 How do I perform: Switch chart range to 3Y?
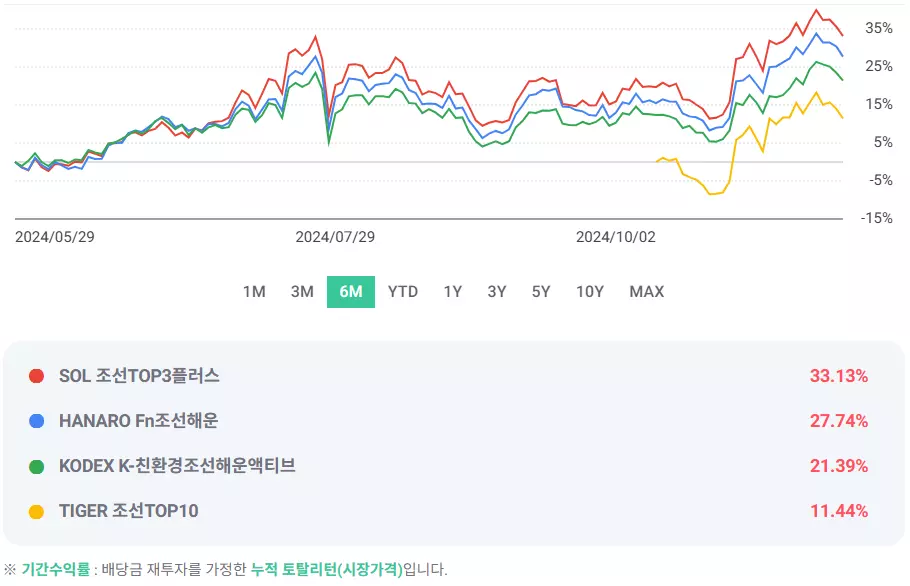[x=497, y=292]
